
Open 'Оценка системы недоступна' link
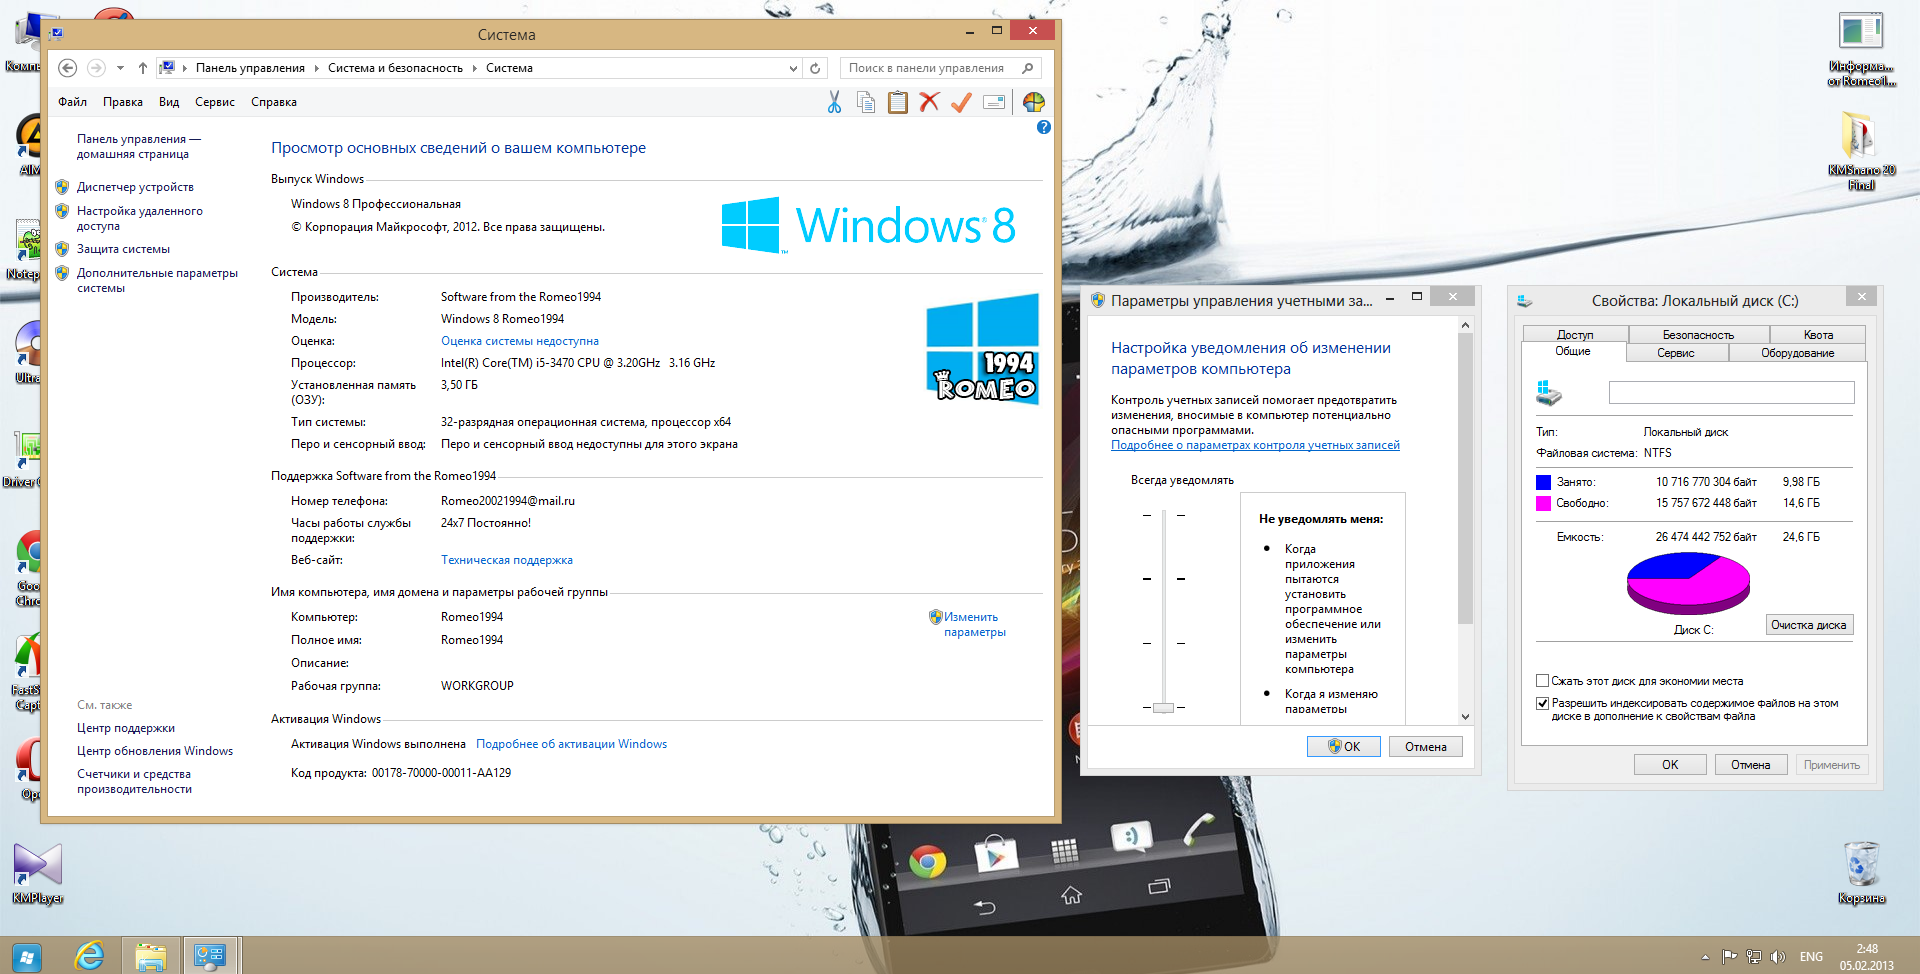pyautogui.click(x=520, y=341)
